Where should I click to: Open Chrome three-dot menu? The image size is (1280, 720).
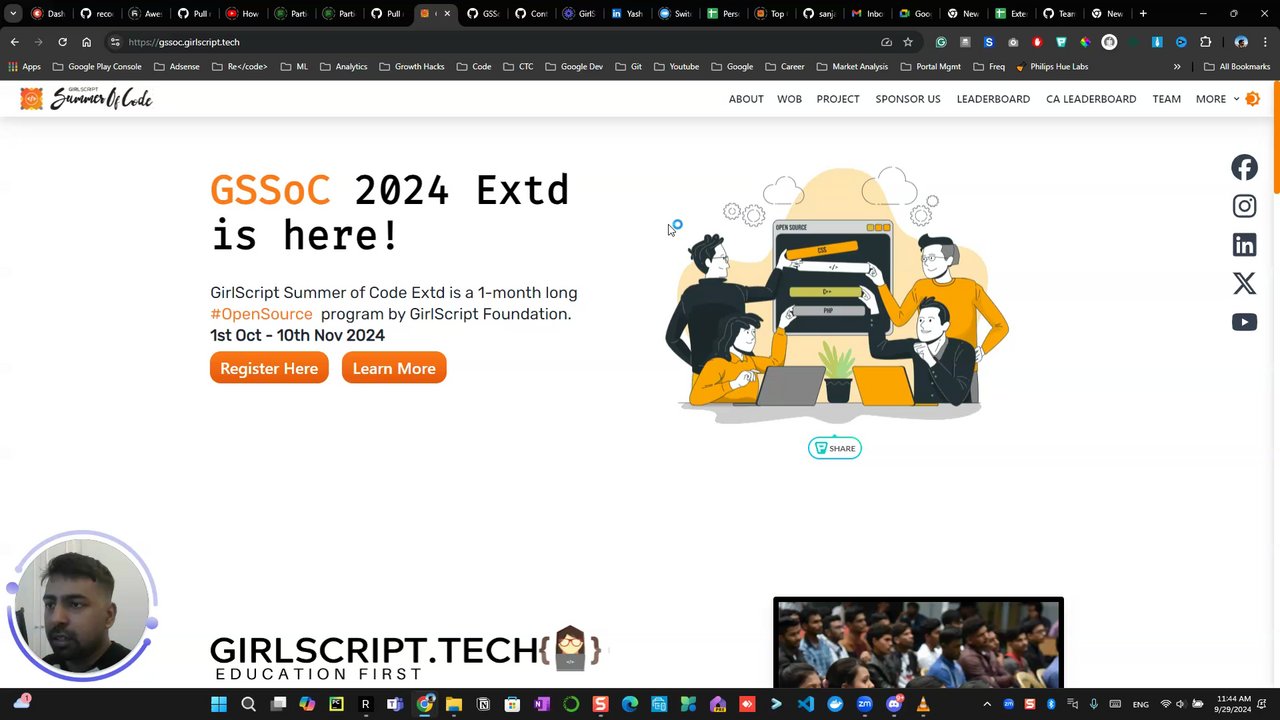tap(1266, 42)
